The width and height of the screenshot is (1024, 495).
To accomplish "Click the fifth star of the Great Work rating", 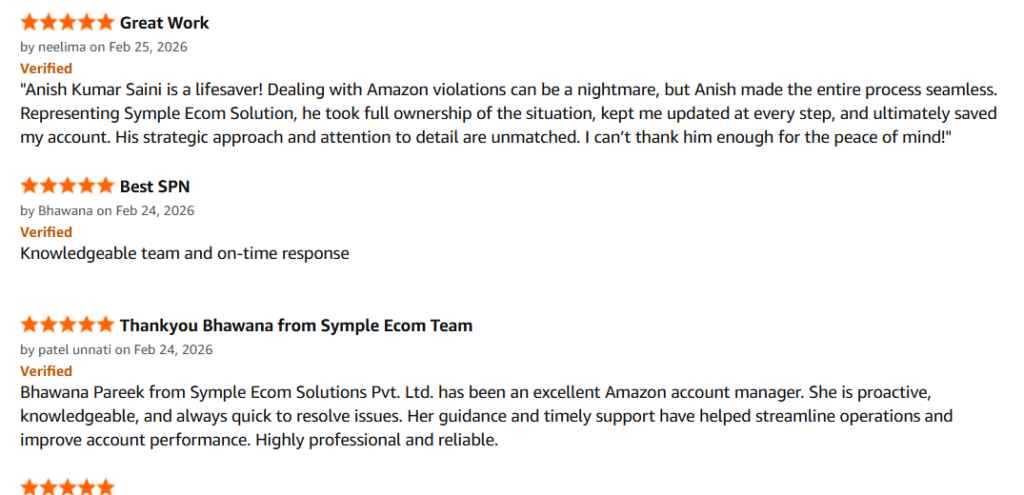I will 105,22.
